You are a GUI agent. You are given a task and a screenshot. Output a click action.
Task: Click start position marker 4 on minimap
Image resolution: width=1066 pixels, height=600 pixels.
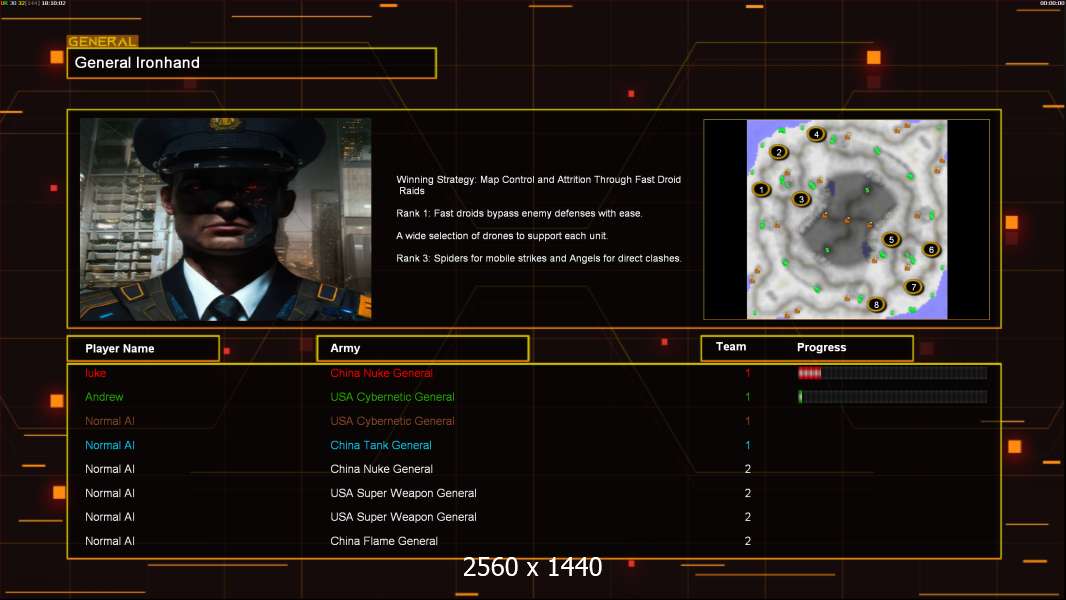[x=816, y=134]
